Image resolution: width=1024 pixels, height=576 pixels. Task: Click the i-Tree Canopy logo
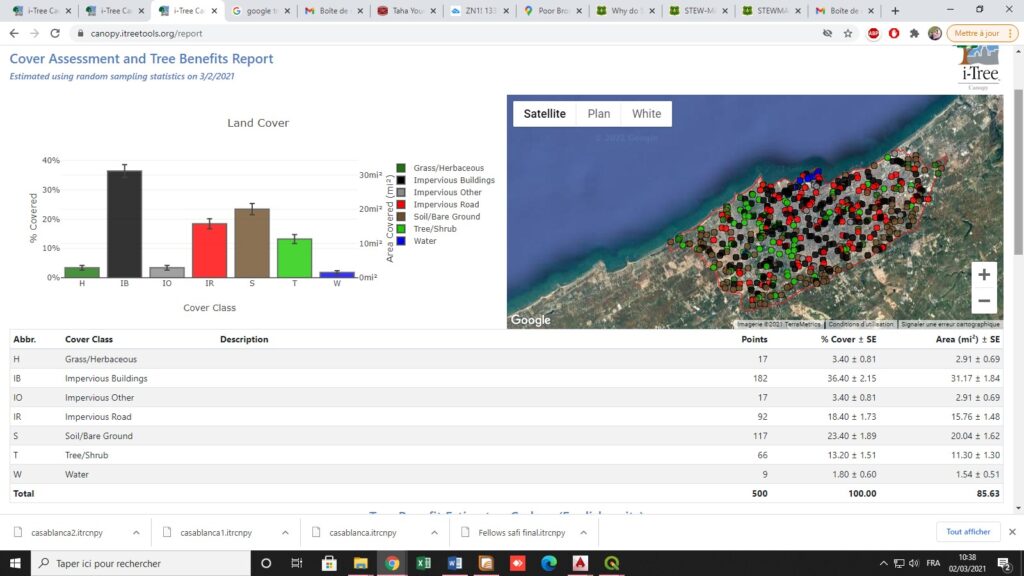[979, 68]
